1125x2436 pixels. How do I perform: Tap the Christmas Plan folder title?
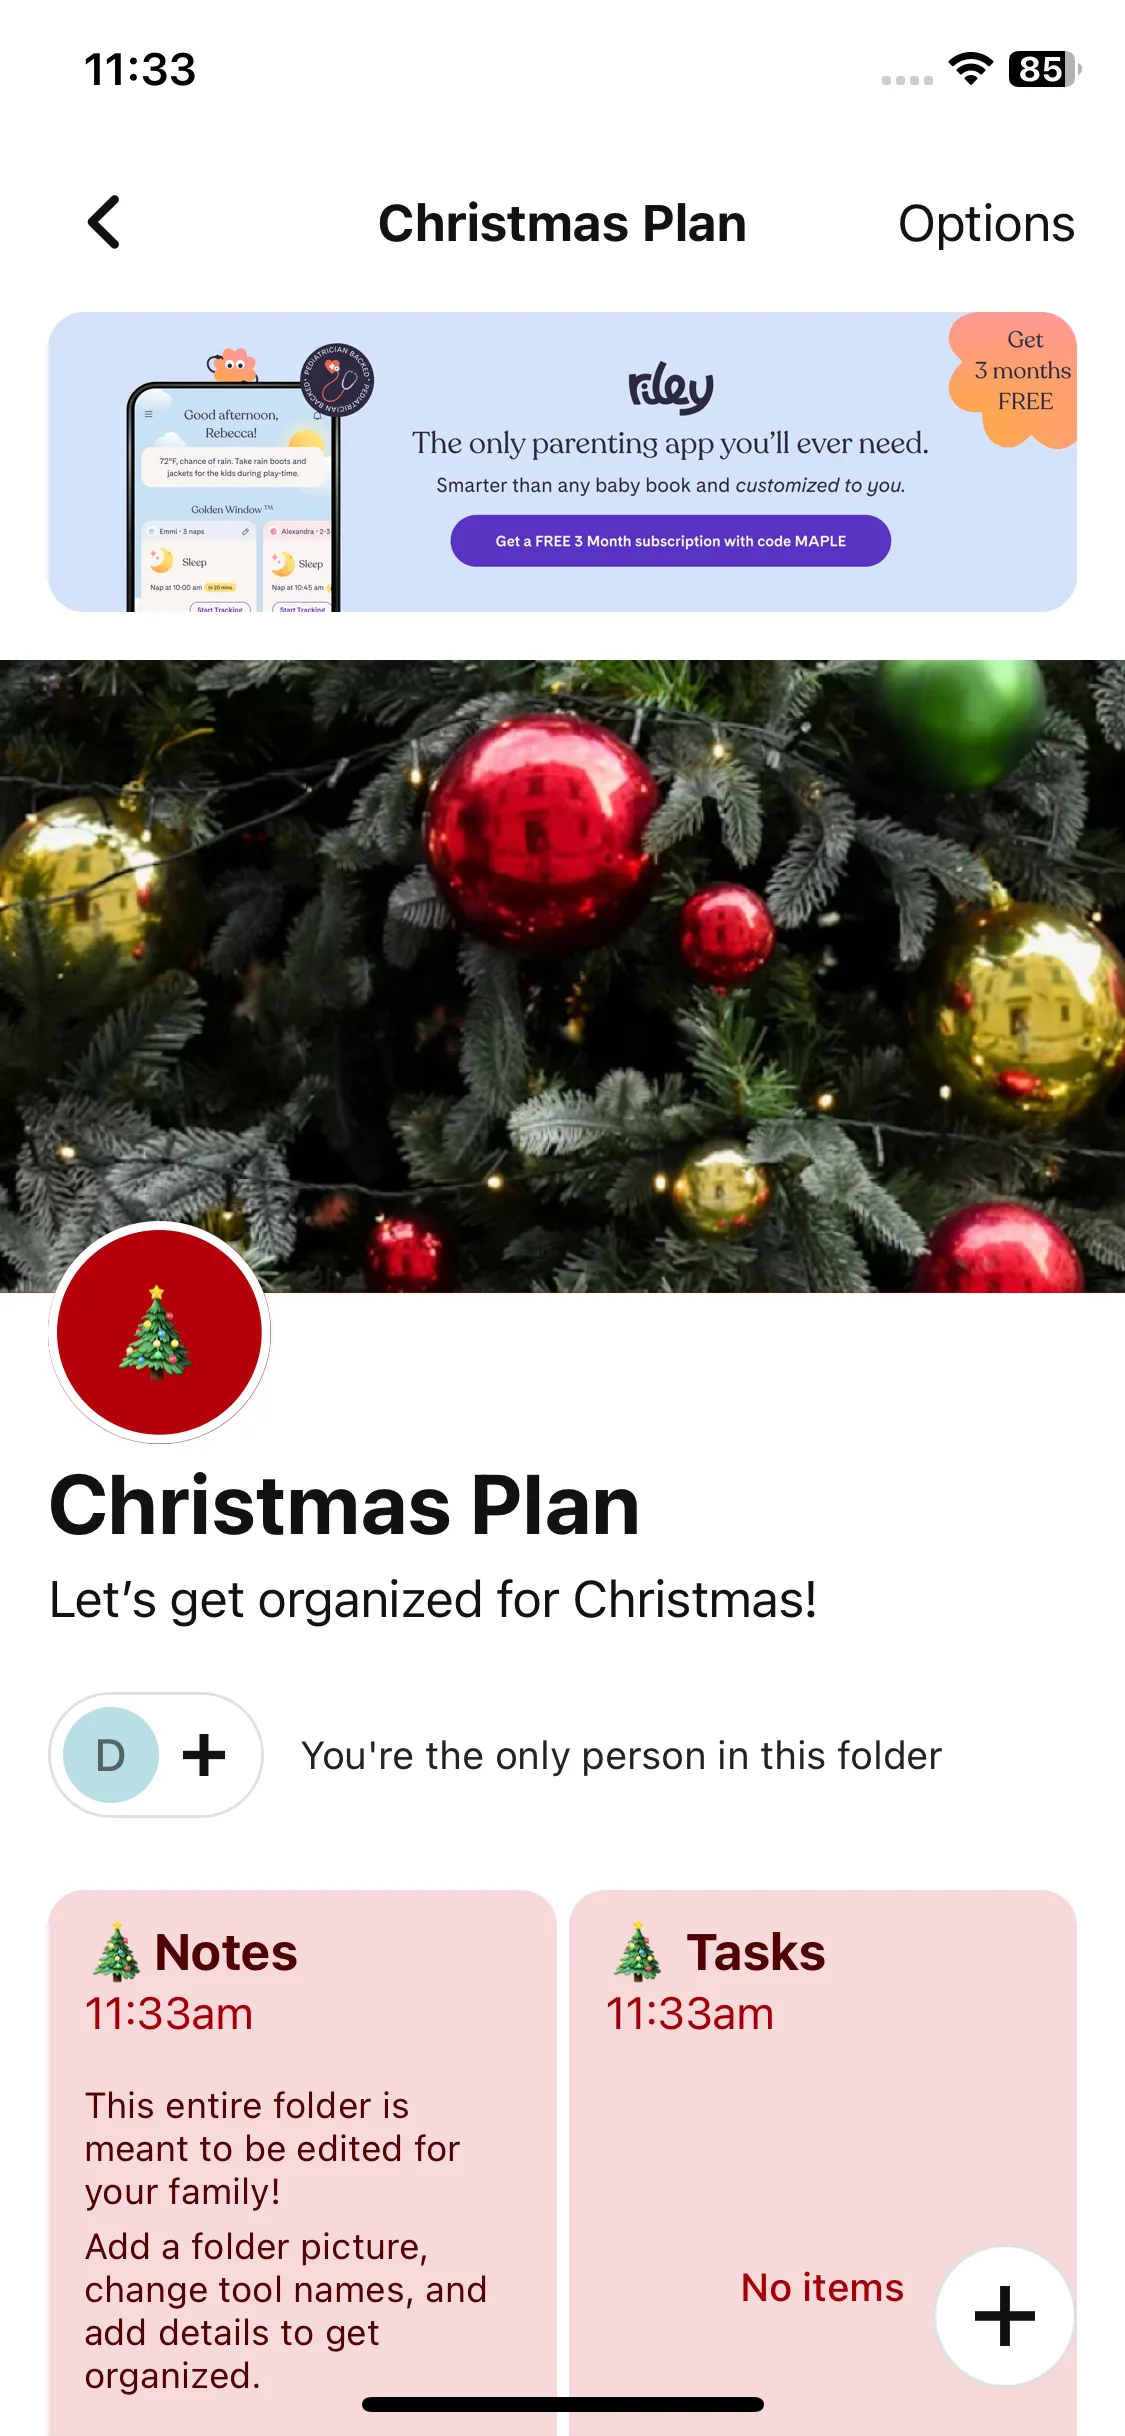point(344,1506)
